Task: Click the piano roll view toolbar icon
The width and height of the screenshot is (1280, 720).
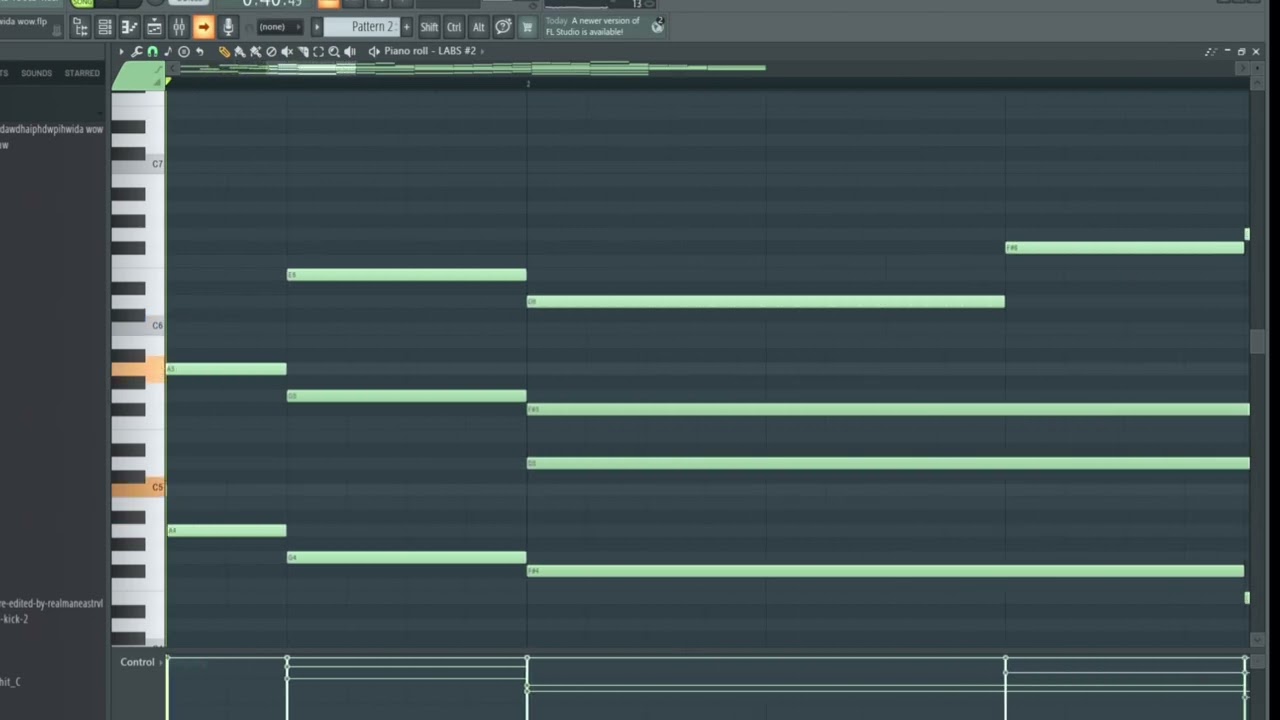Action: [129, 27]
